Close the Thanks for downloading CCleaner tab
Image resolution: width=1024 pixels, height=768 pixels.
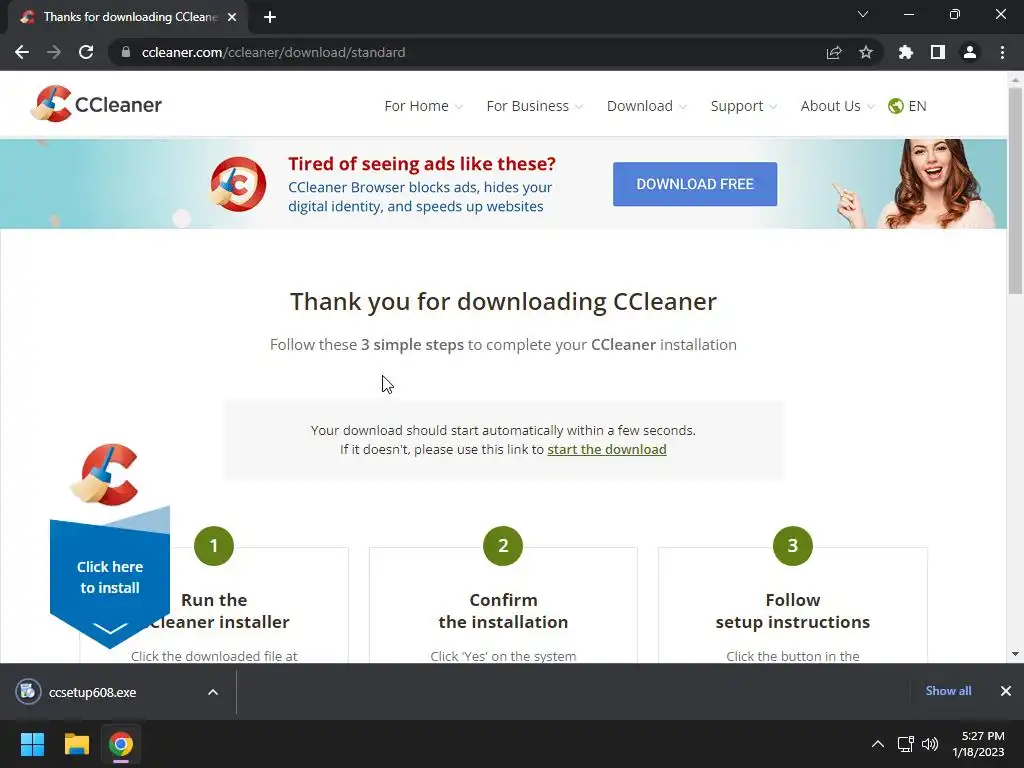pos(232,17)
